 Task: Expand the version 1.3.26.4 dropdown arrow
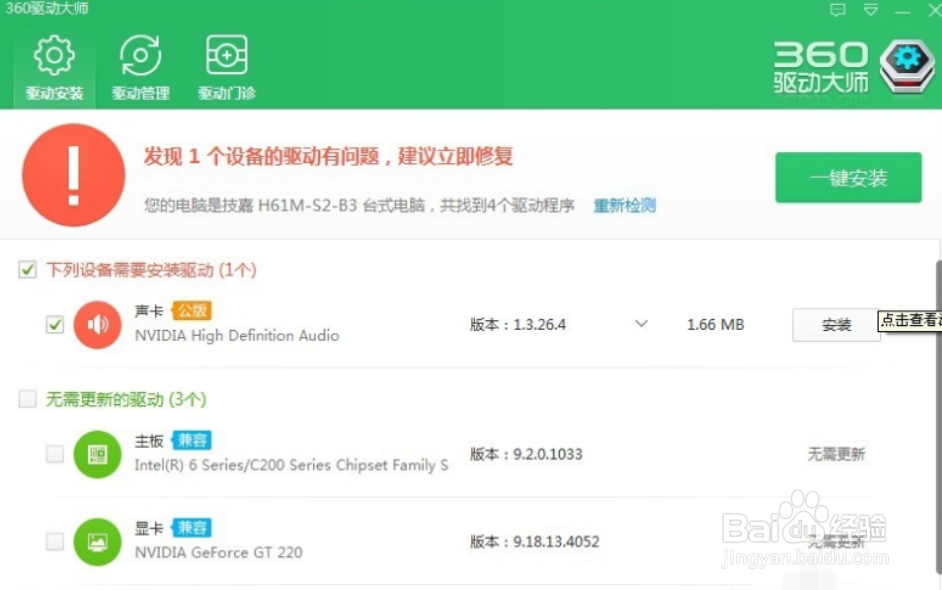point(641,324)
